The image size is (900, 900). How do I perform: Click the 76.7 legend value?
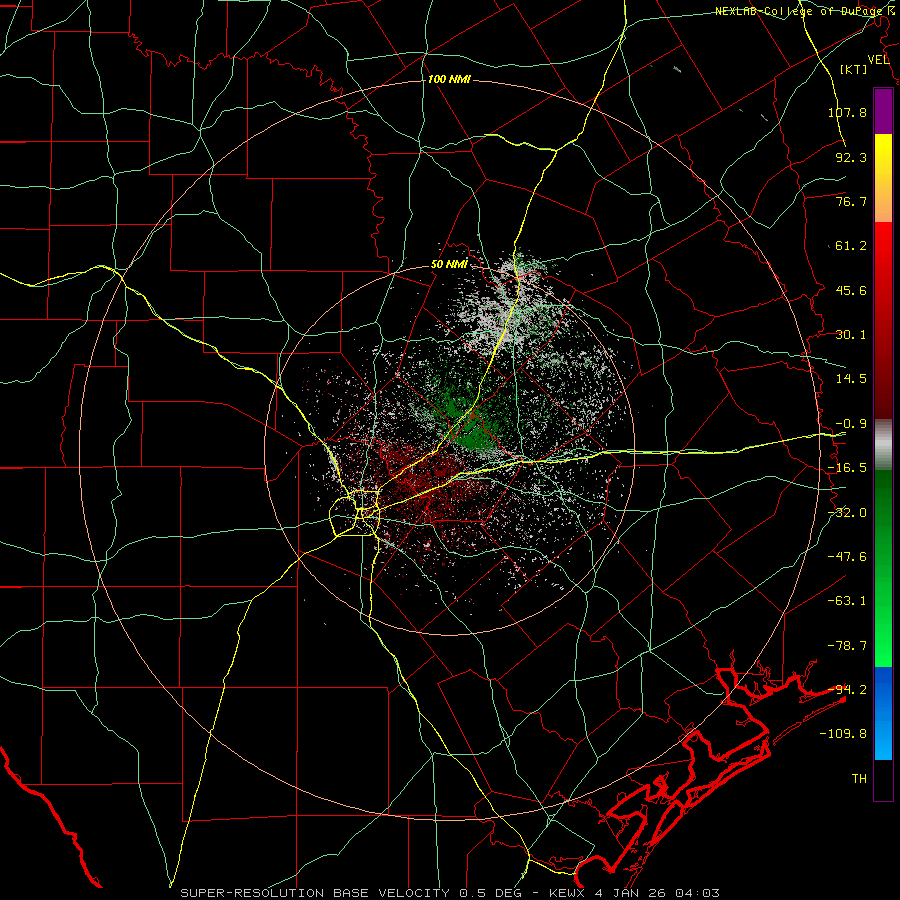(x=851, y=201)
